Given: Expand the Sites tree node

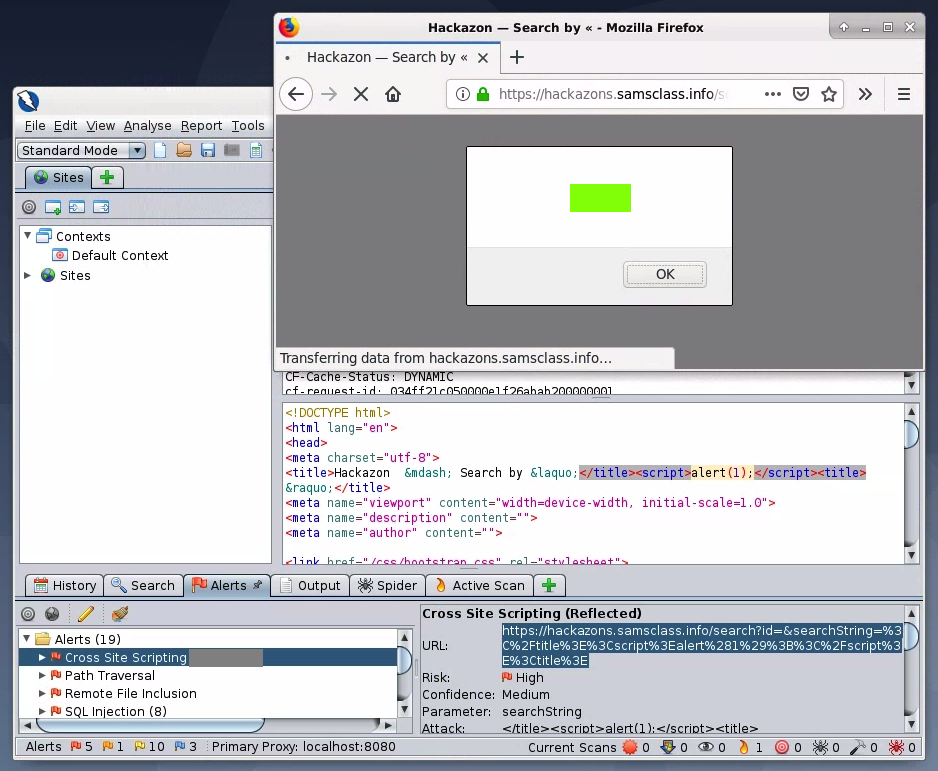Looking at the screenshot, I should click(28, 275).
